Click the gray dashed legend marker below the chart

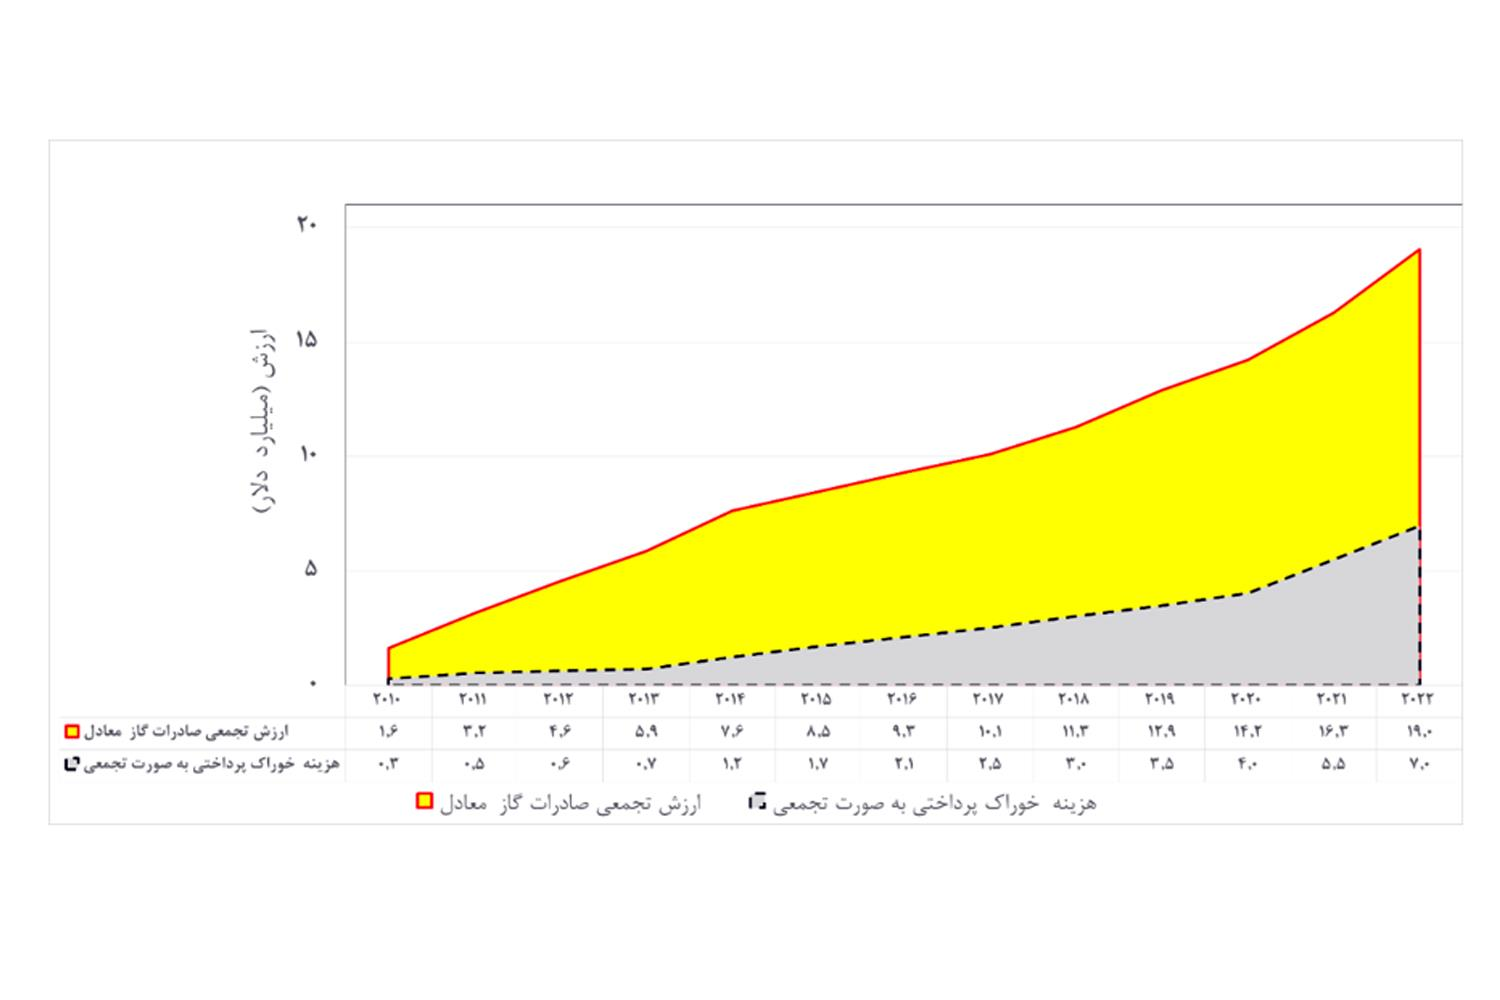[x=757, y=801]
